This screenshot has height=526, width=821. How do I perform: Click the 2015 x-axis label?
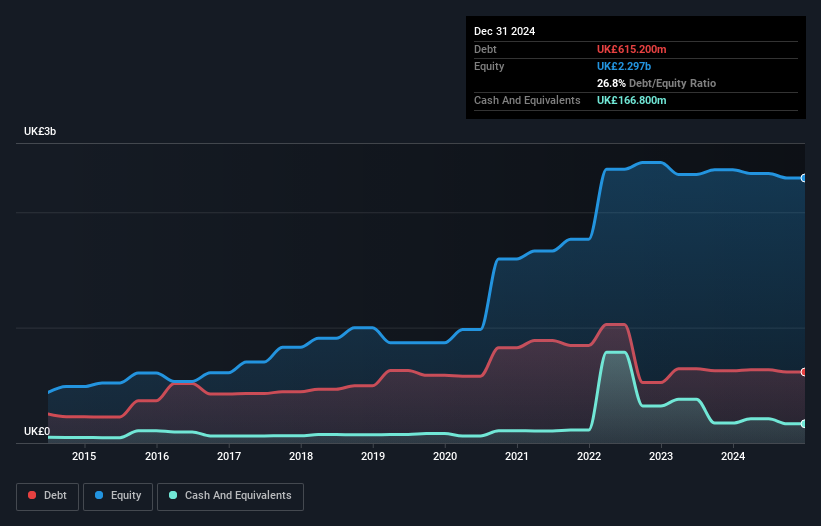[x=84, y=456]
